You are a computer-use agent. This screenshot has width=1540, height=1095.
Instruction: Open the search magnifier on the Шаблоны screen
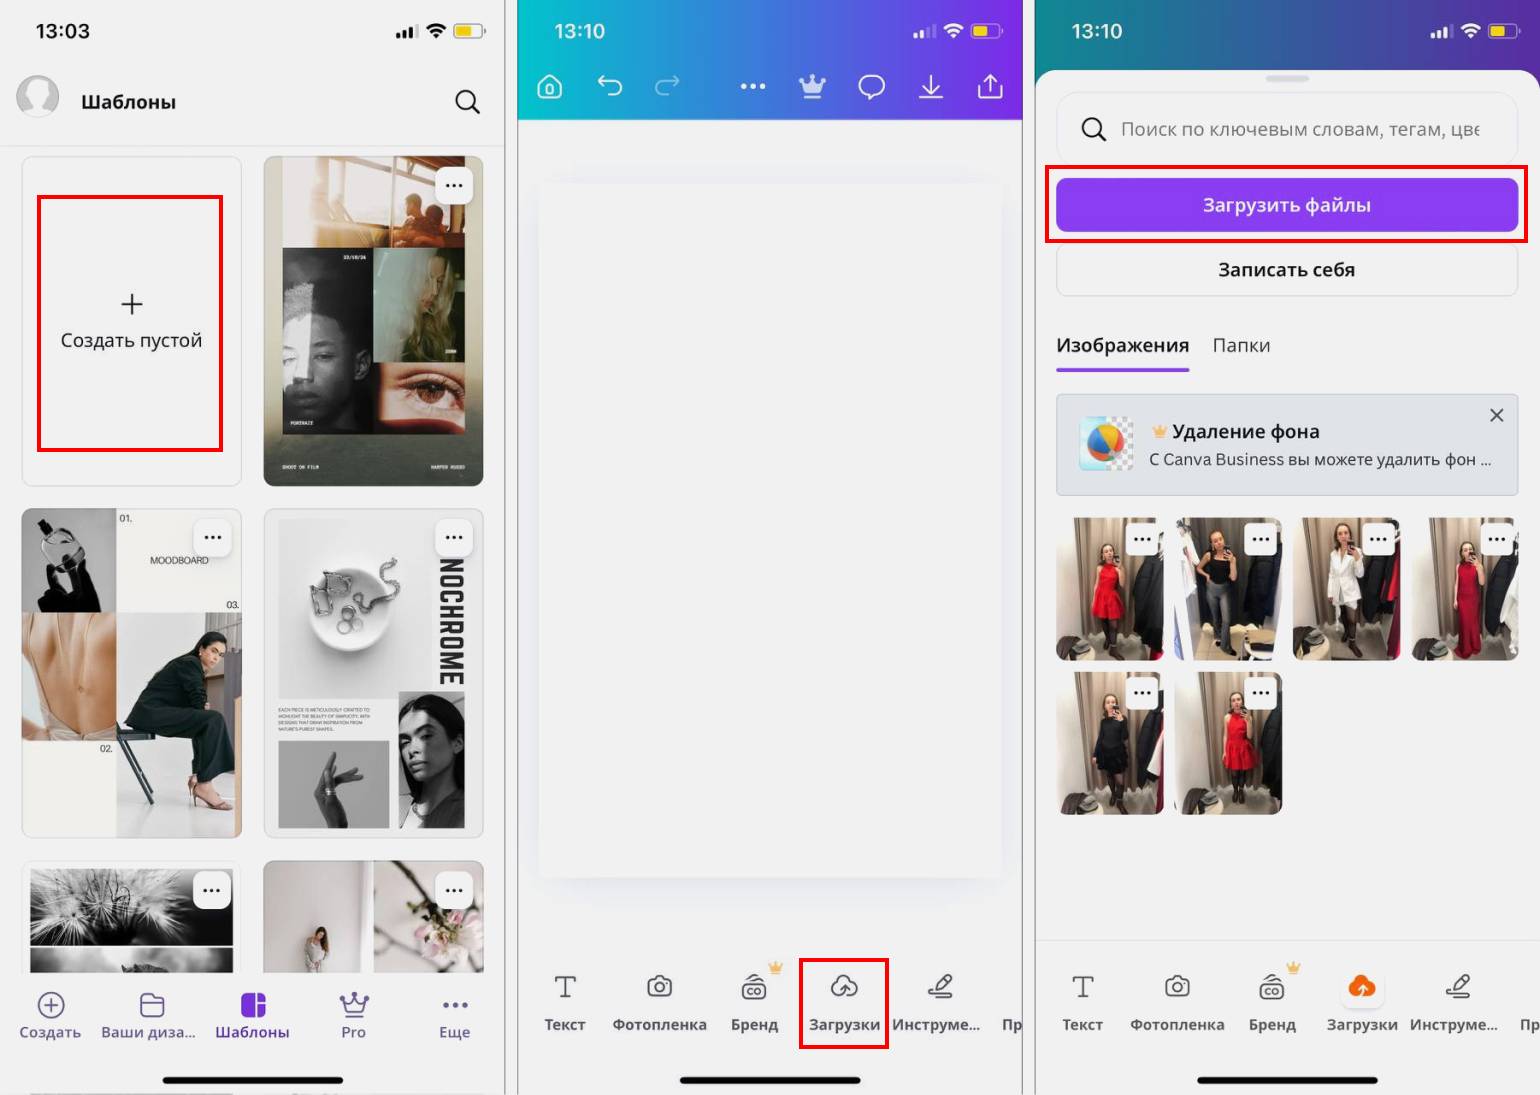467,102
